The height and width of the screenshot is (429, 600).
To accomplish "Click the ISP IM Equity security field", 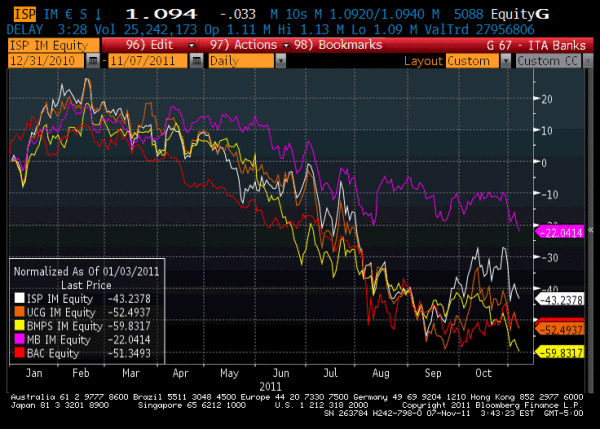I will click(54, 46).
